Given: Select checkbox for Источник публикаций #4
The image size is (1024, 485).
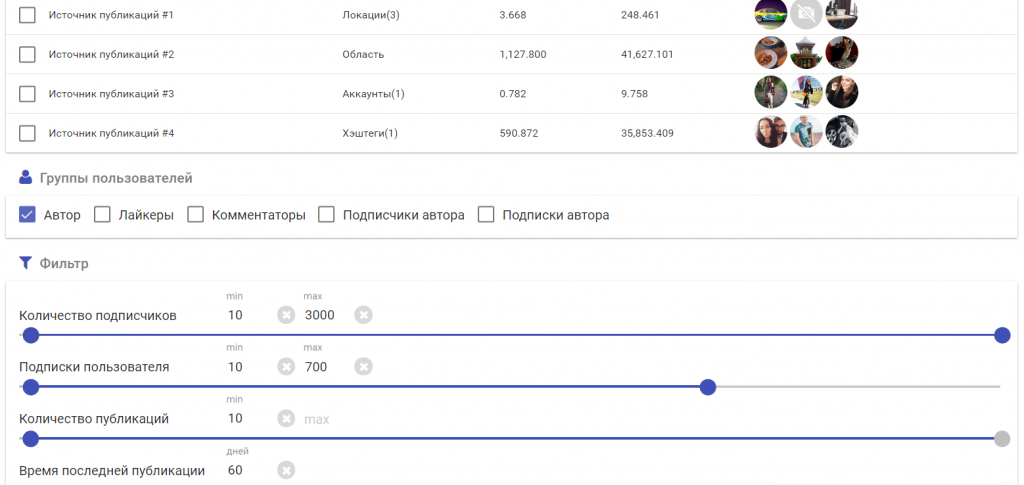Looking at the screenshot, I should coord(27,134).
